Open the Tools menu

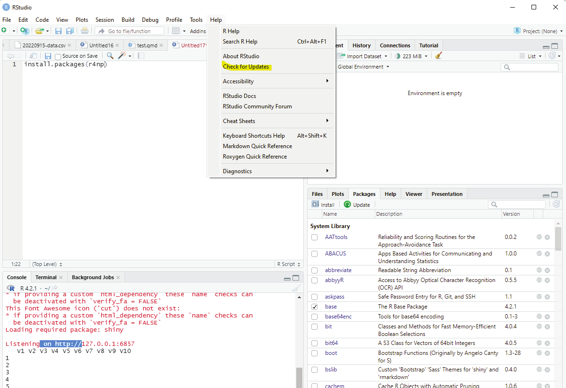coord(196,20)
